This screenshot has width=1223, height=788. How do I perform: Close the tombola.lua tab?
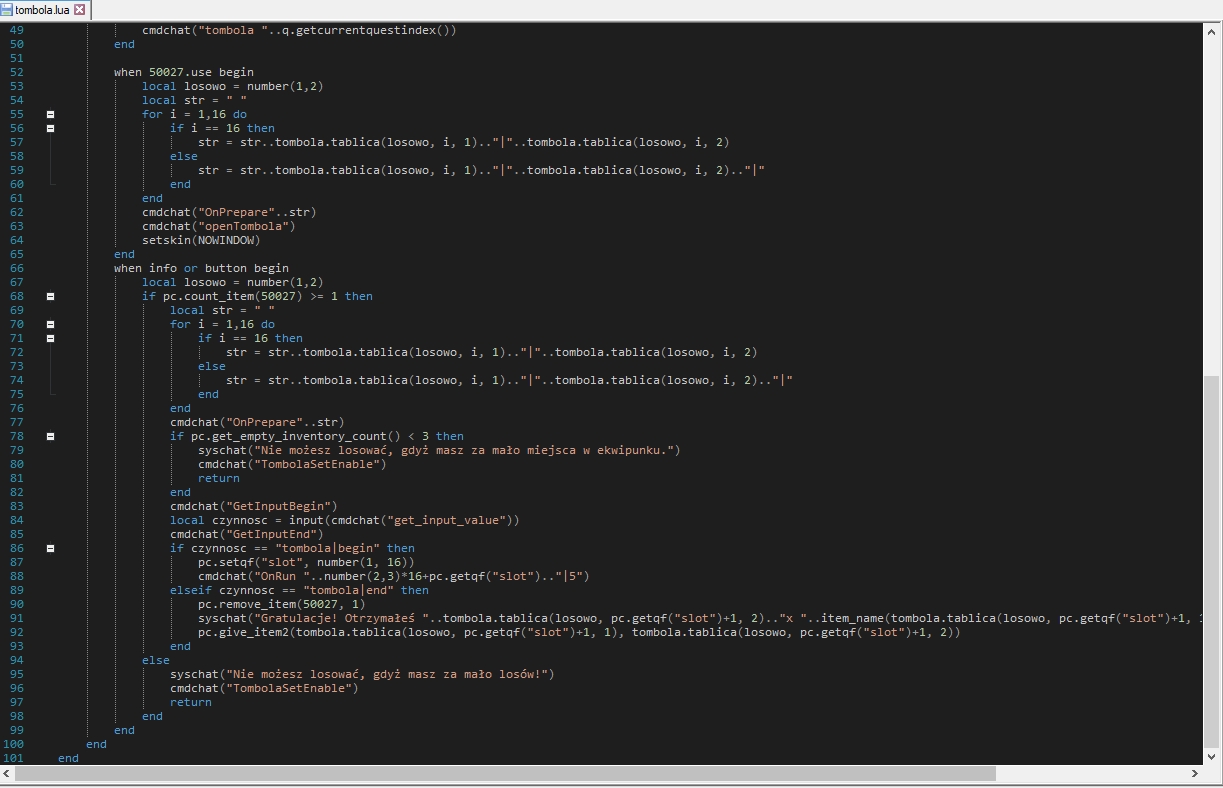[x=80, y=9]
